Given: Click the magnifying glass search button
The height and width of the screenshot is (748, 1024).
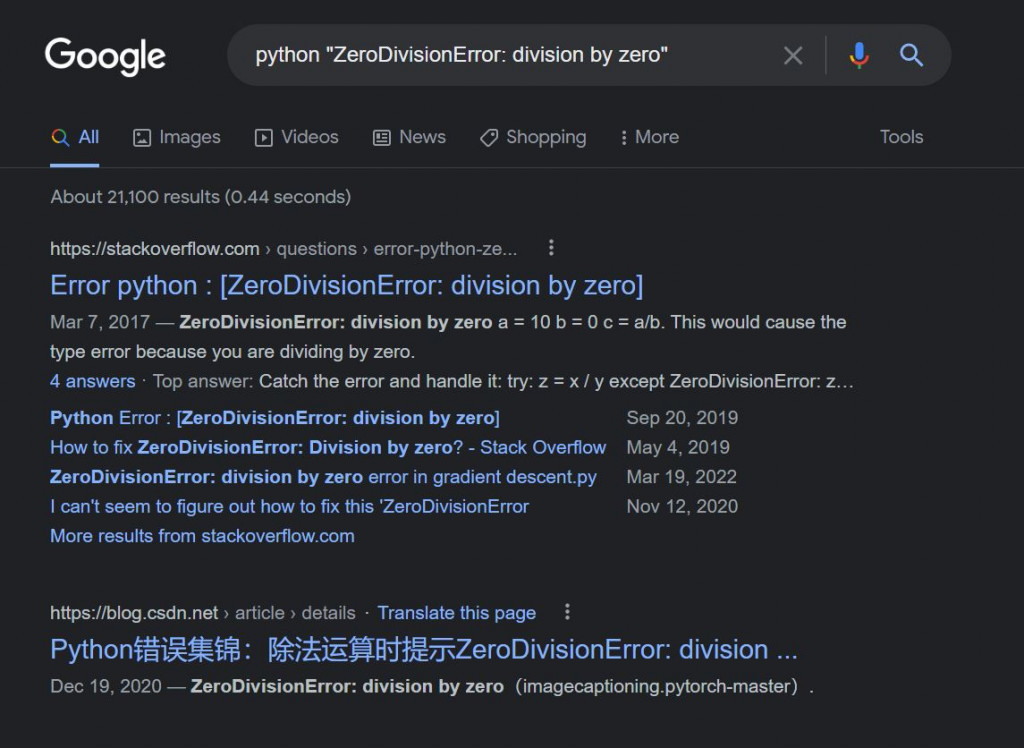Looking at the screenshot, I should point(911,56).
